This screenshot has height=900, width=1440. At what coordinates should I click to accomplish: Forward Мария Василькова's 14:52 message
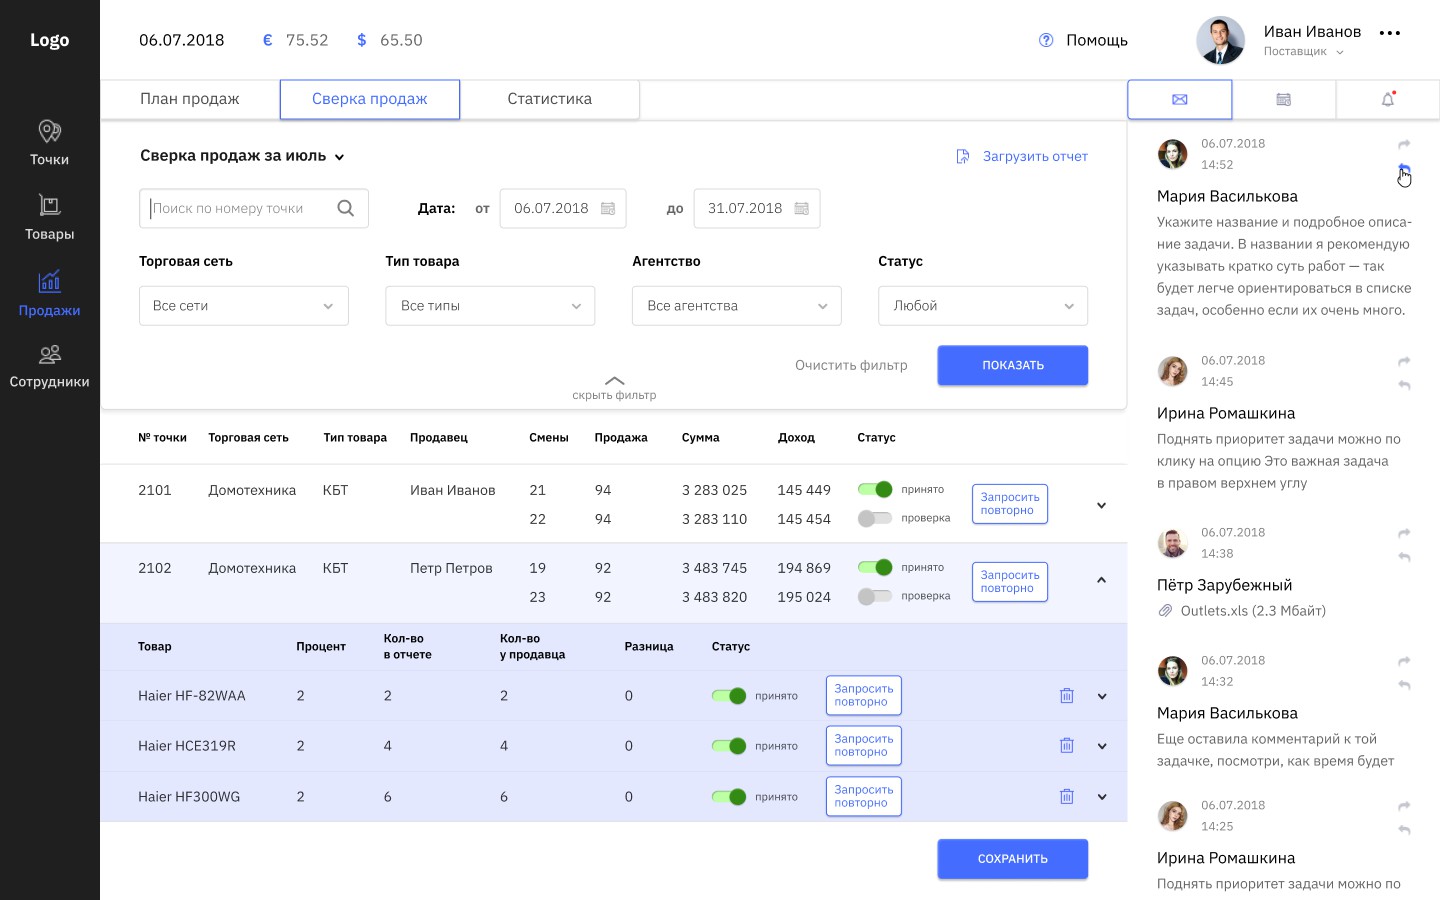point(1404,144)
